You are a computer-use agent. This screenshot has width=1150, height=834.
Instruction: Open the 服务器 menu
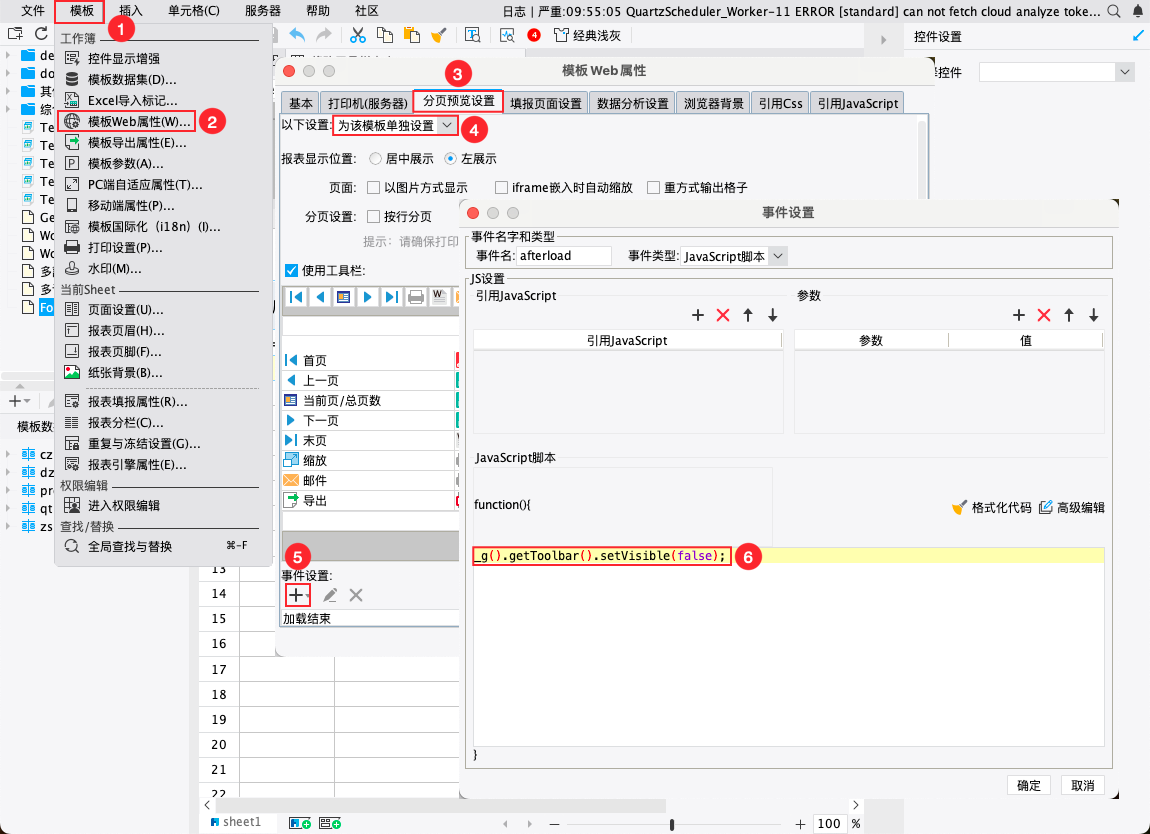point(263,11)
